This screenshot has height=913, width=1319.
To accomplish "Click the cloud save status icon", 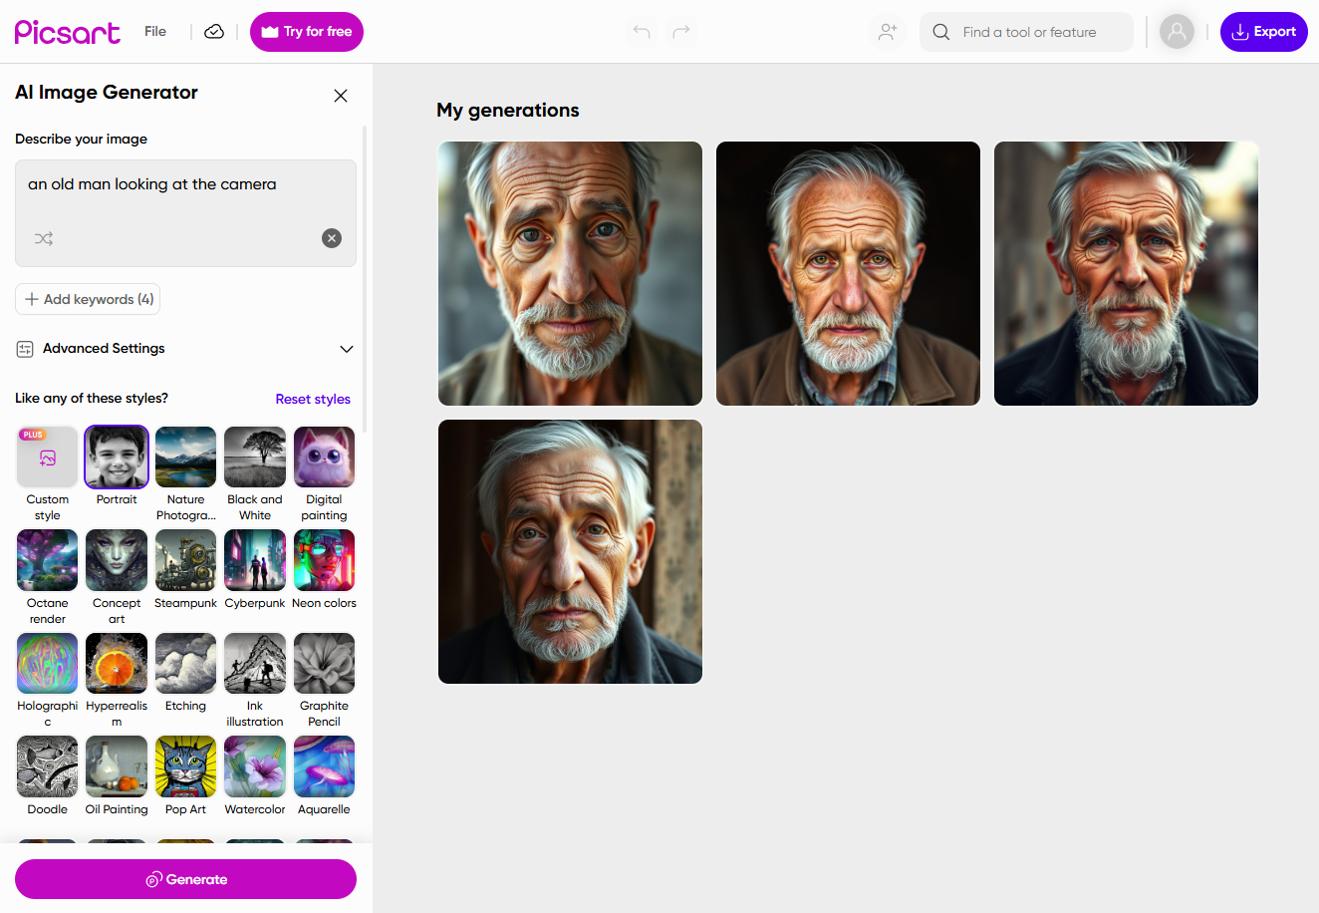I will 213,31.
